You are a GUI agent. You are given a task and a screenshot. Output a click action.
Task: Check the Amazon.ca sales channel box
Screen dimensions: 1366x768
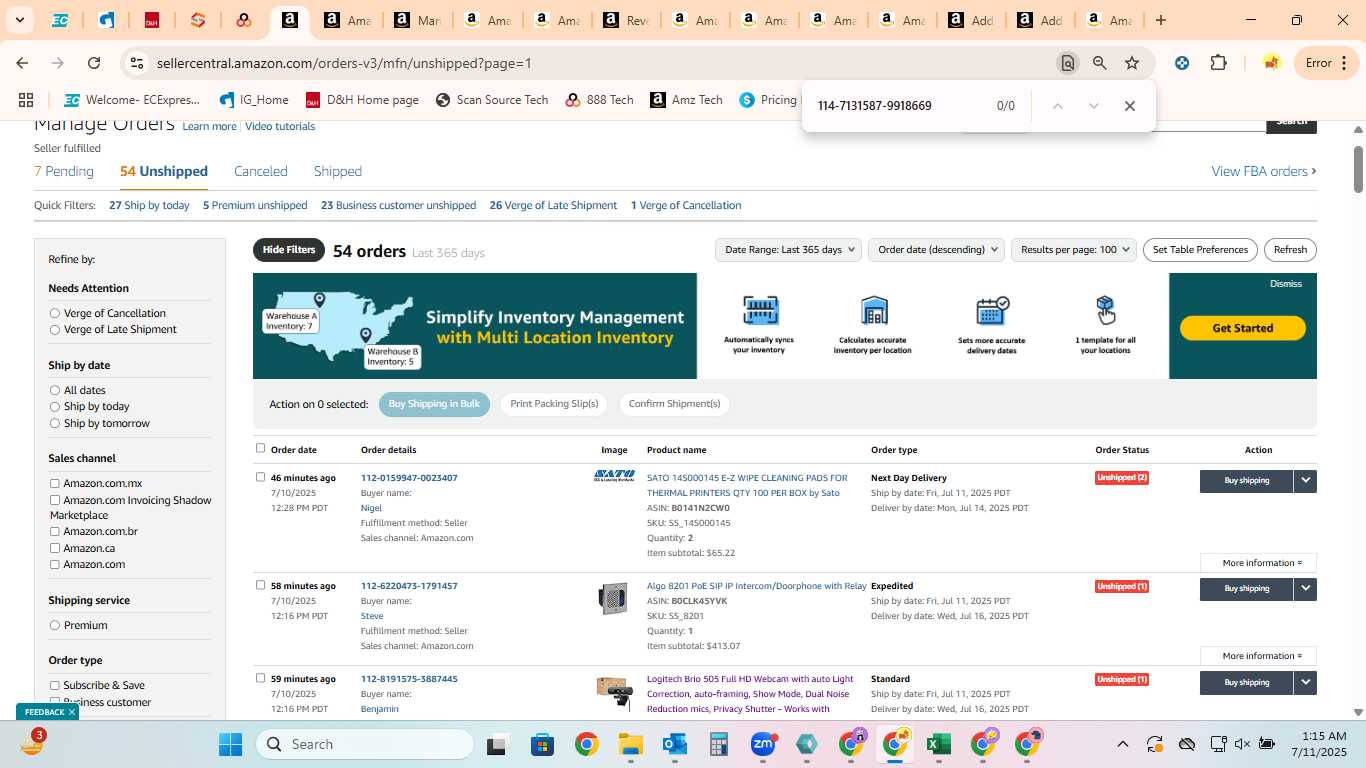[x=55, y=548]
